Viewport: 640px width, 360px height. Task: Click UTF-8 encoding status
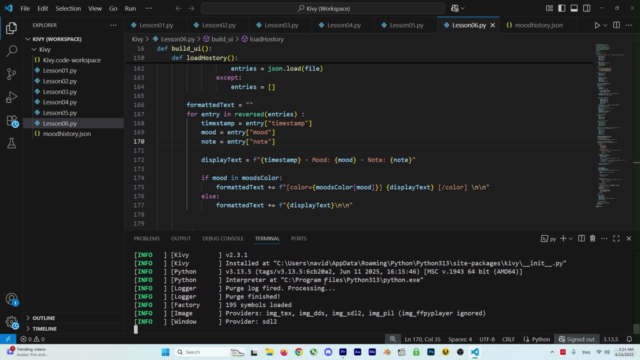(x=487, y=339)
